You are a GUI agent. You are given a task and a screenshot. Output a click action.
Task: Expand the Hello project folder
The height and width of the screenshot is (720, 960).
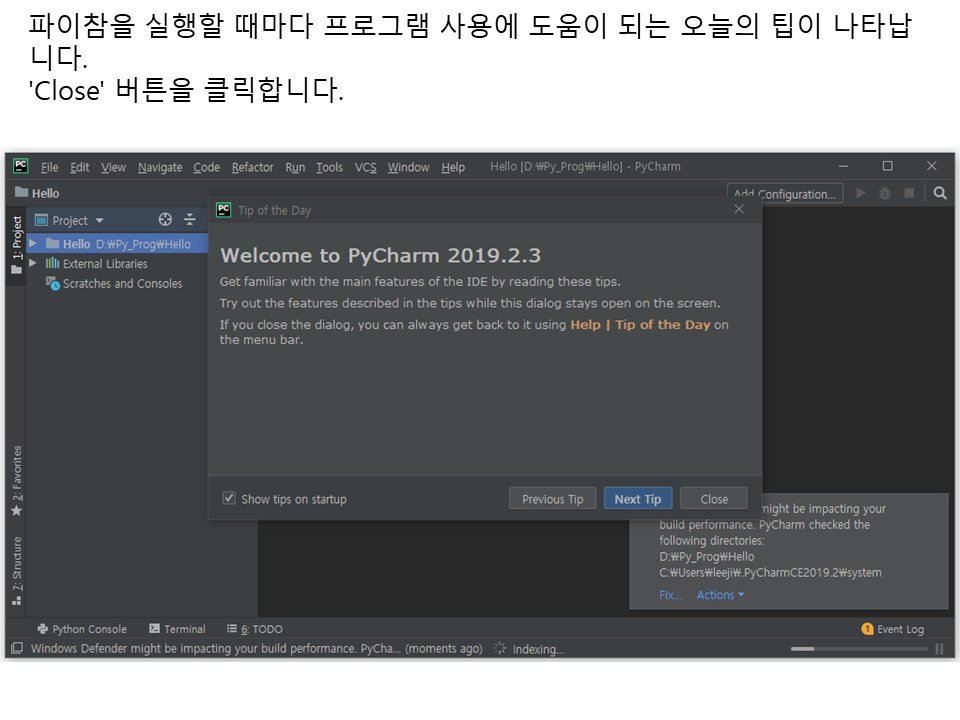(x=33, y=244)
